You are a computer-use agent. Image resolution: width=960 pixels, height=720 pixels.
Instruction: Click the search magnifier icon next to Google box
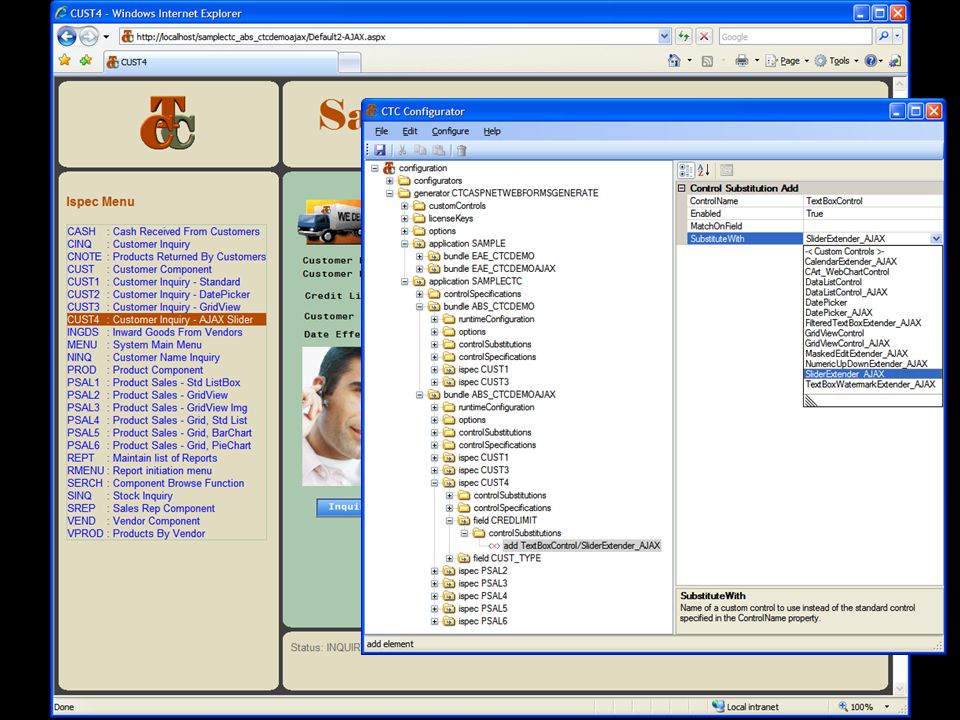pyautogui.click(x=883, y=37)
